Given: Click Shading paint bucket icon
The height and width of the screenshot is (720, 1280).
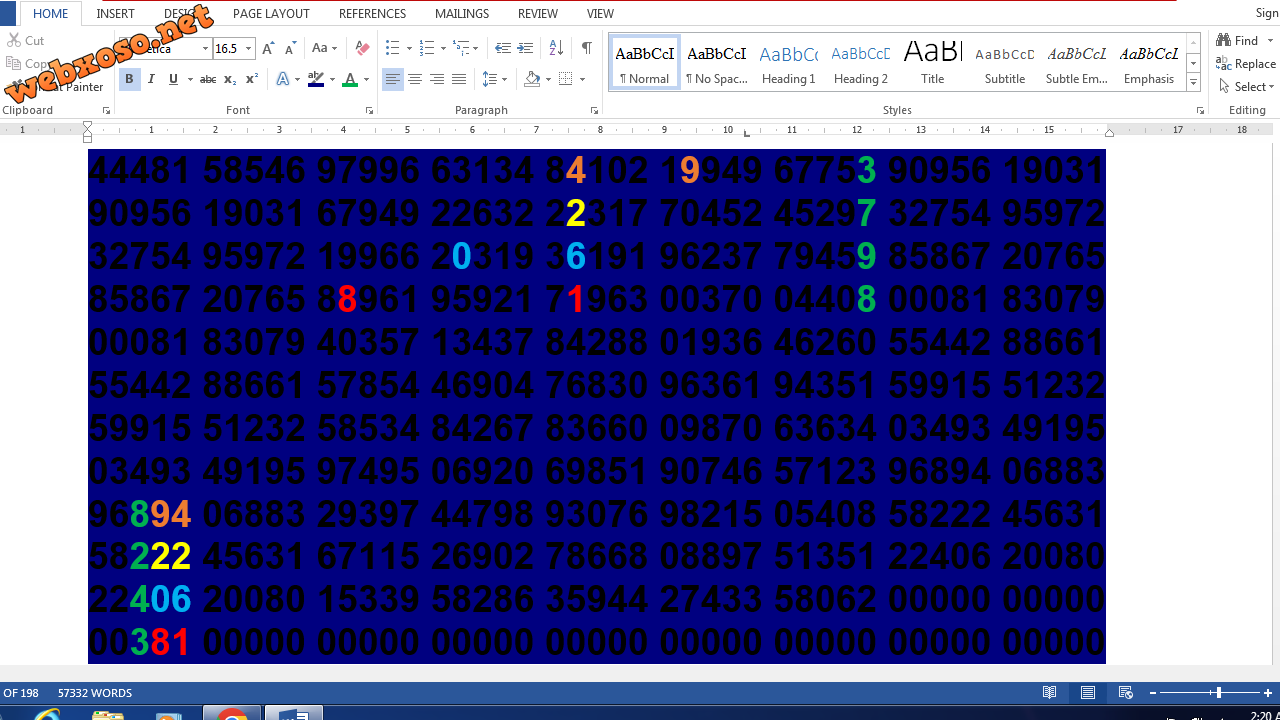Looking at the screenshot, I should pos(532,79).
